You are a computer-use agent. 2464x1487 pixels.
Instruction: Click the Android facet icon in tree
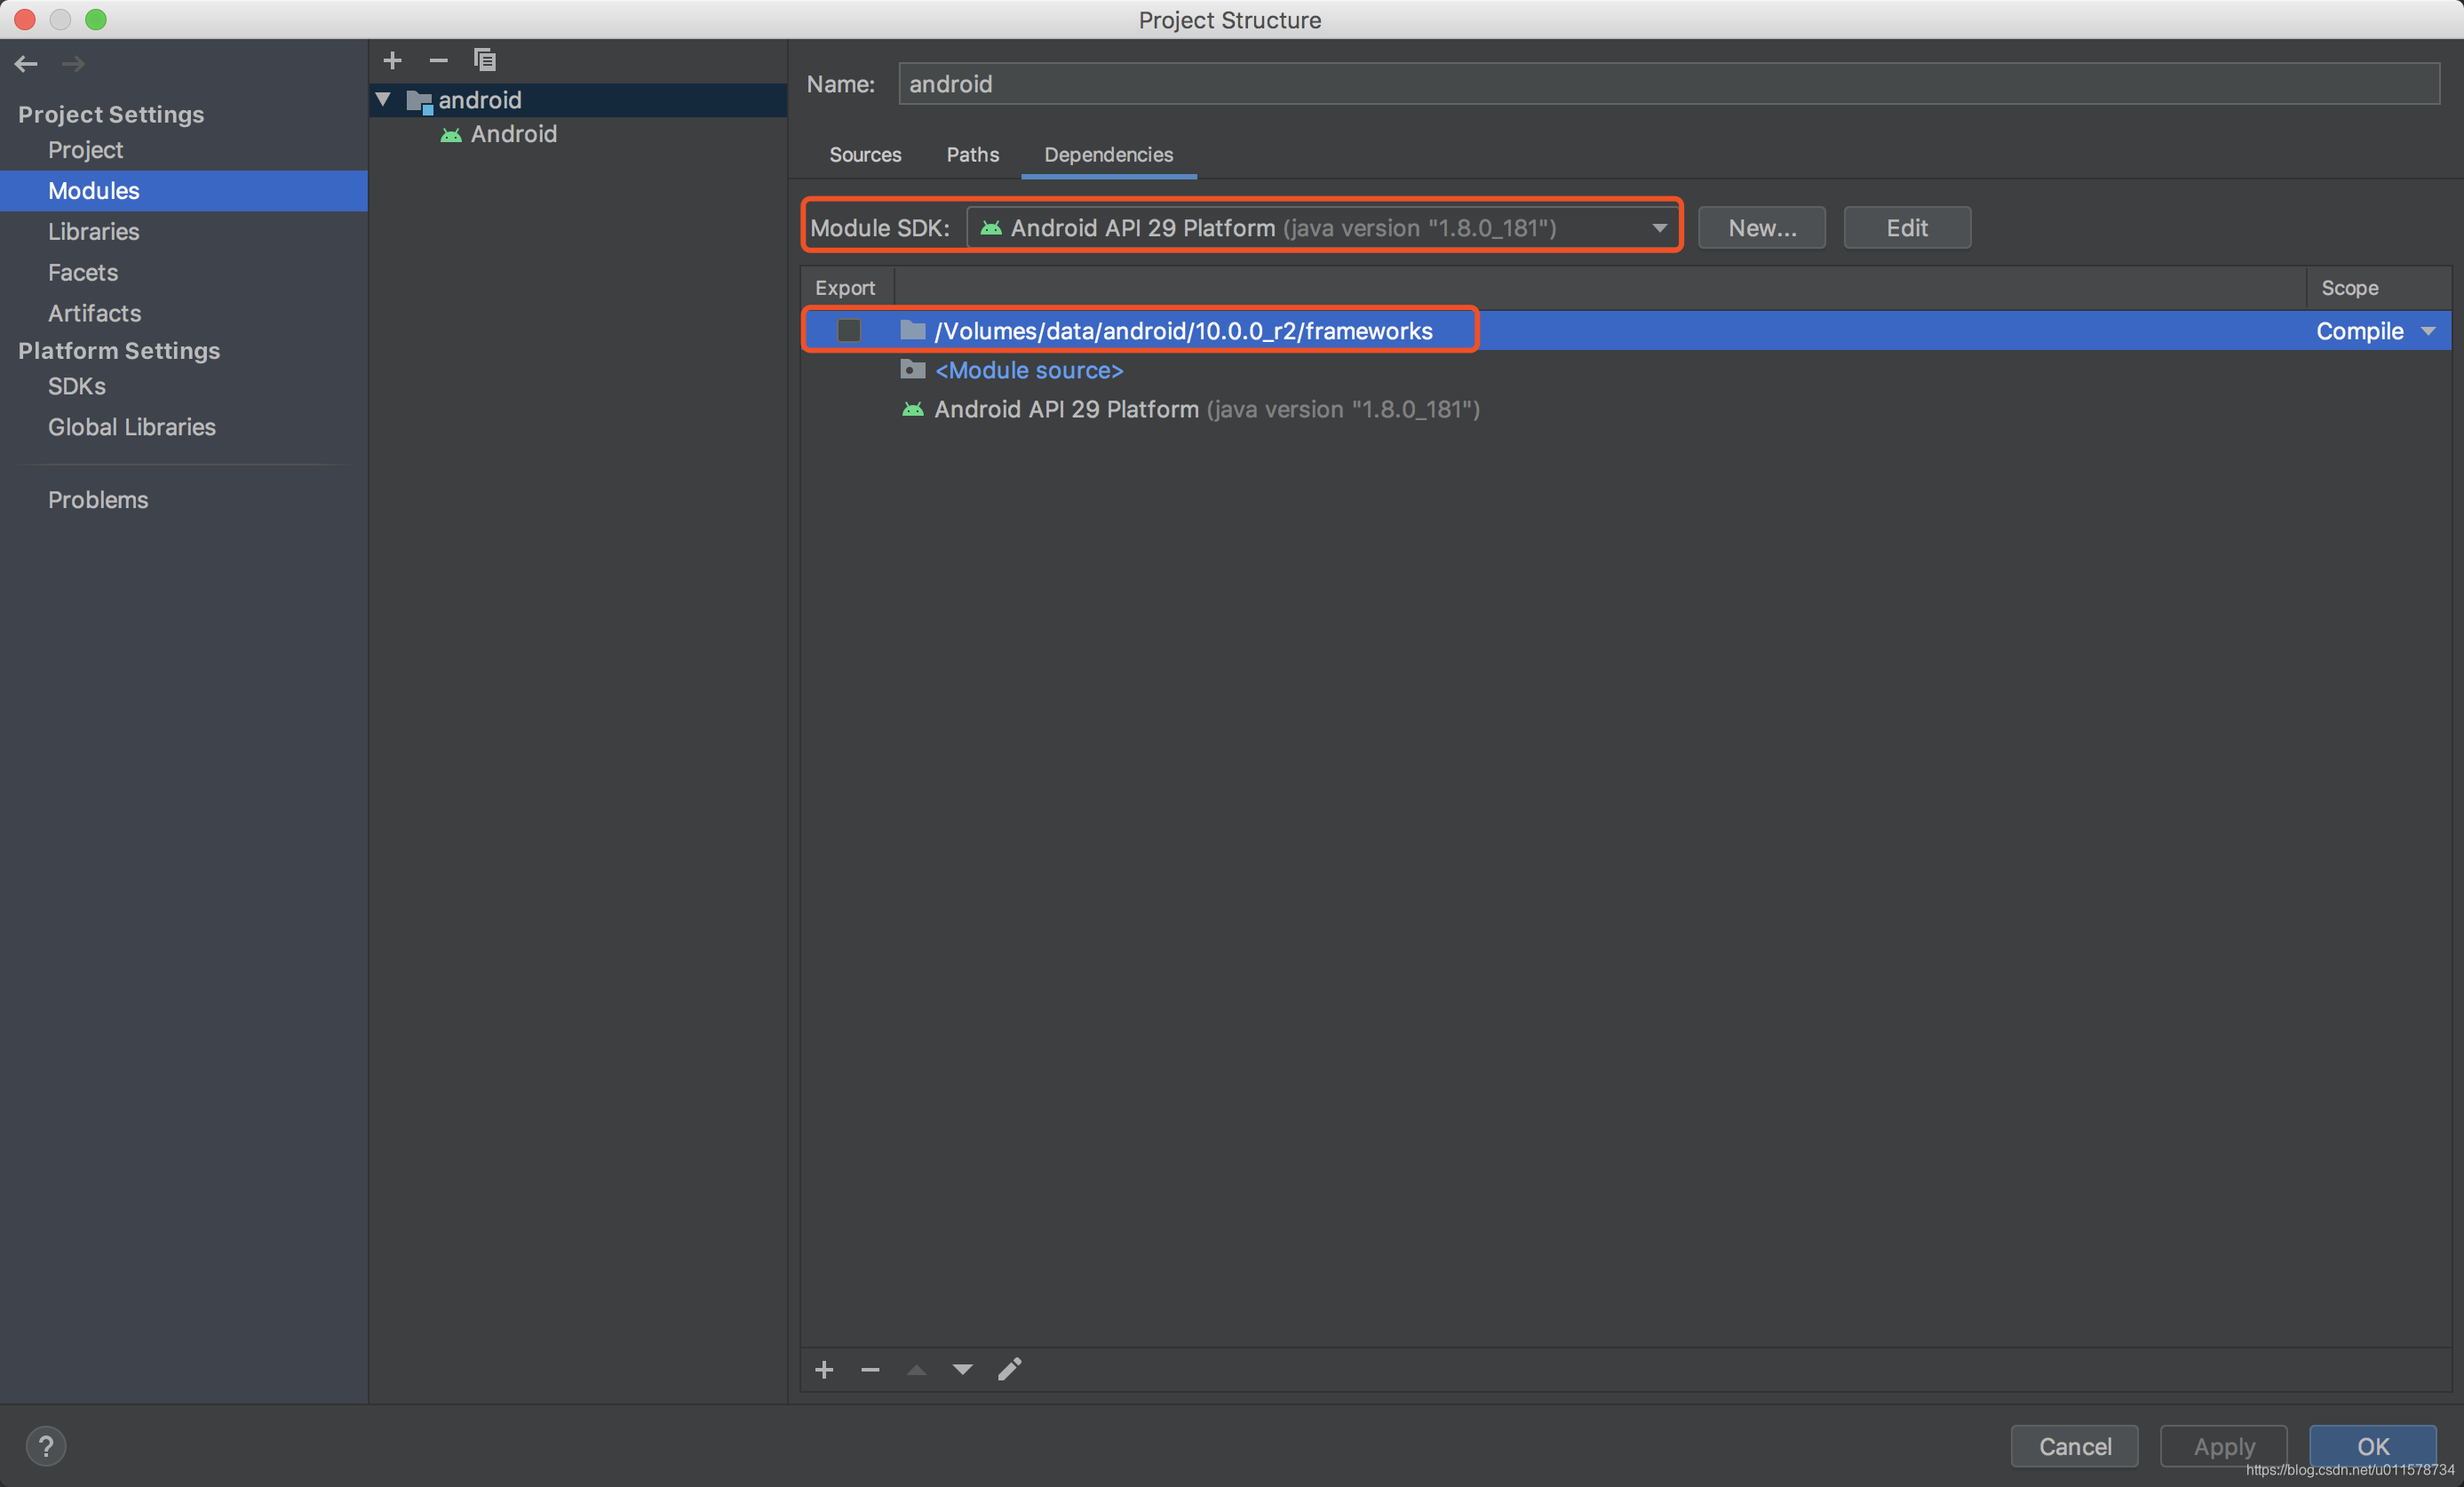(451, 134)
